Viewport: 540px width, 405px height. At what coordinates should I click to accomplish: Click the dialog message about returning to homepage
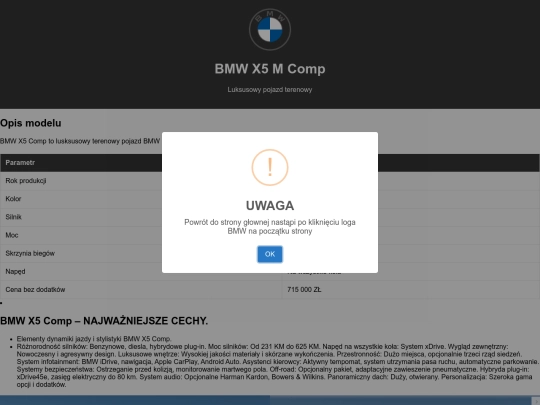(270, 227)
